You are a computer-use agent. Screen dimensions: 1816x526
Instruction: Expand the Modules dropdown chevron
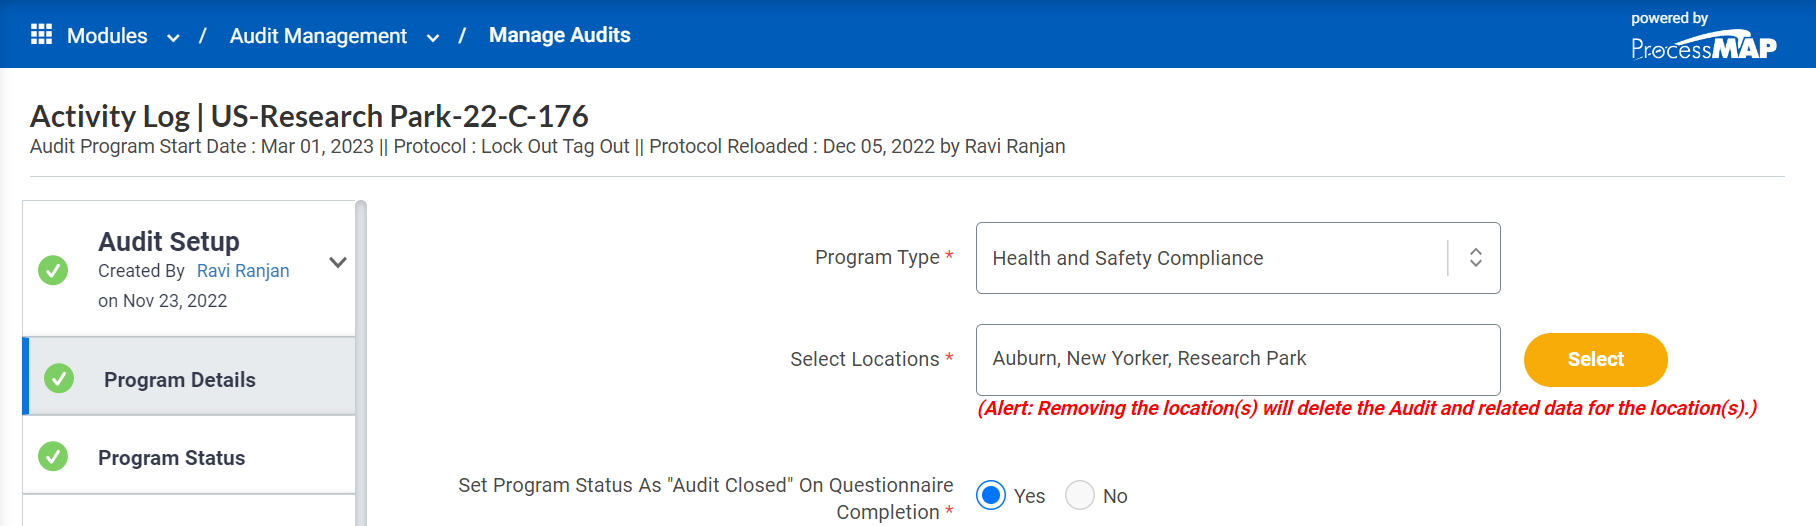[173, 38]
